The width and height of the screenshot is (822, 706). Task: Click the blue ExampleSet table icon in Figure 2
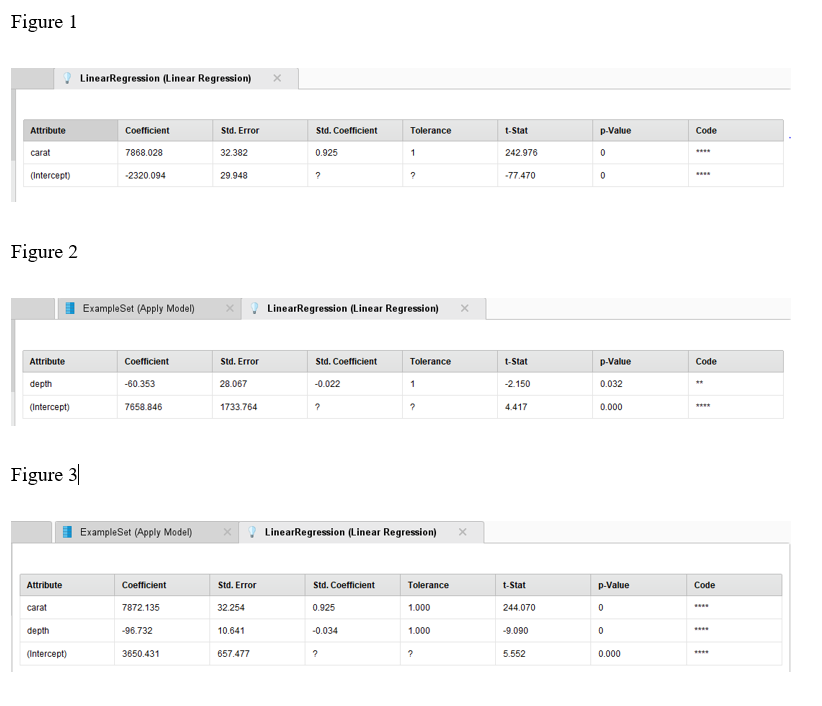pos(70,308)
